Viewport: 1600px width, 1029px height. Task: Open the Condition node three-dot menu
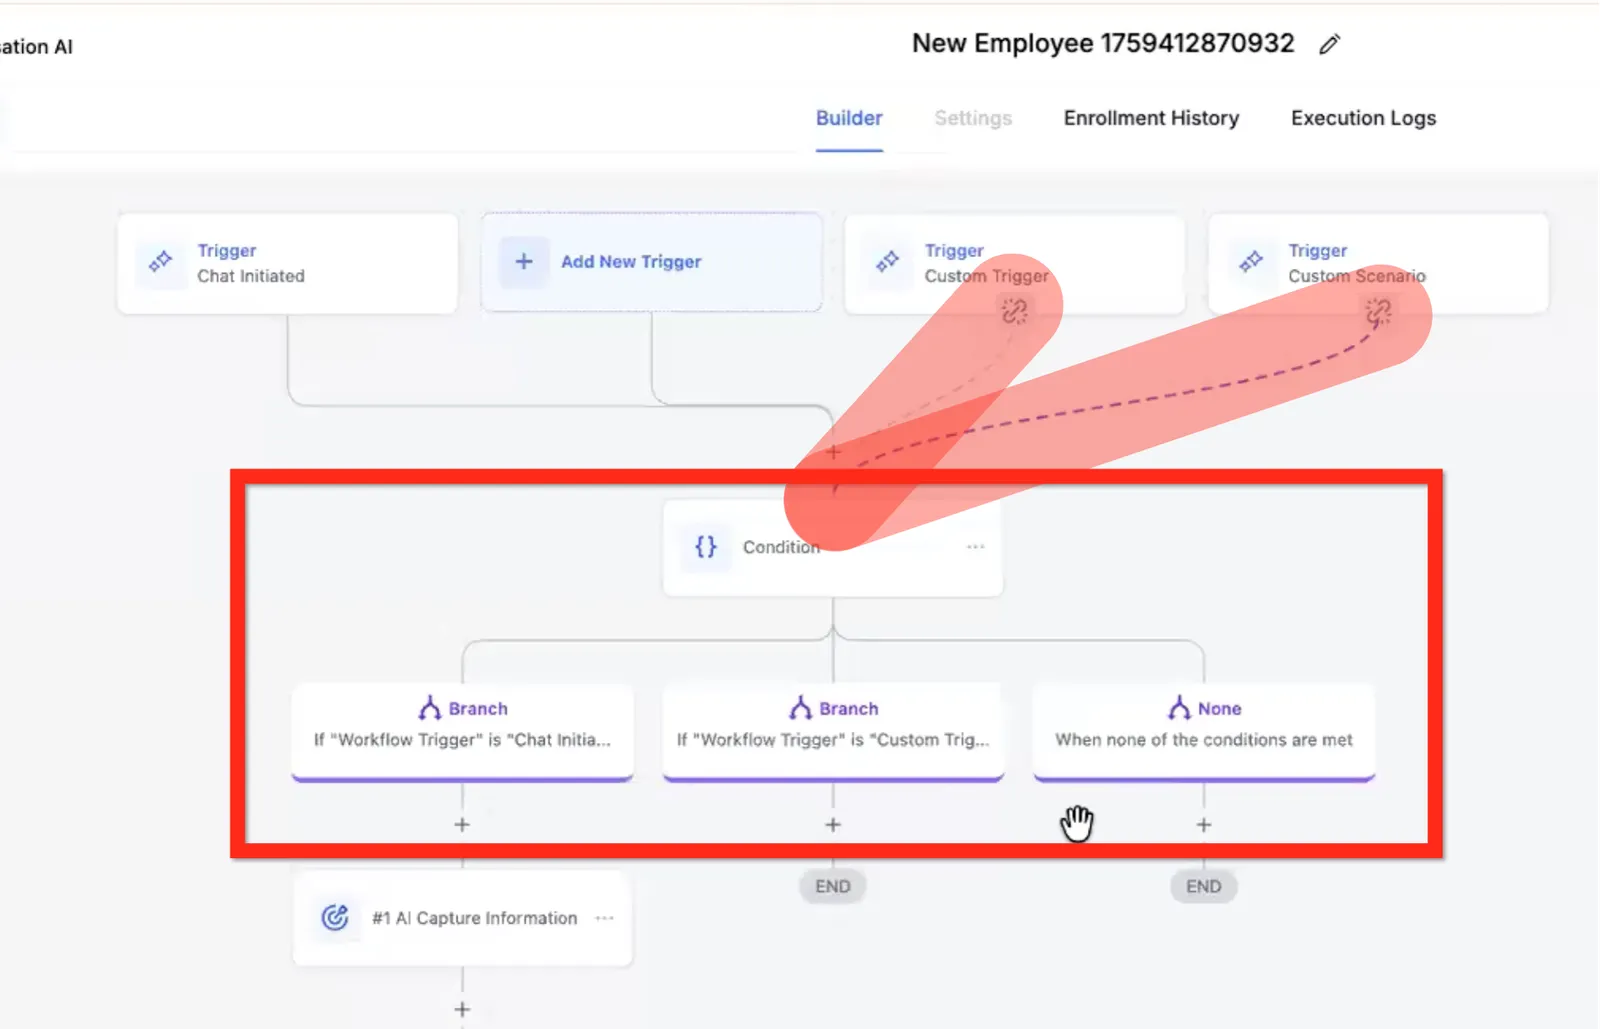(975, 546)
